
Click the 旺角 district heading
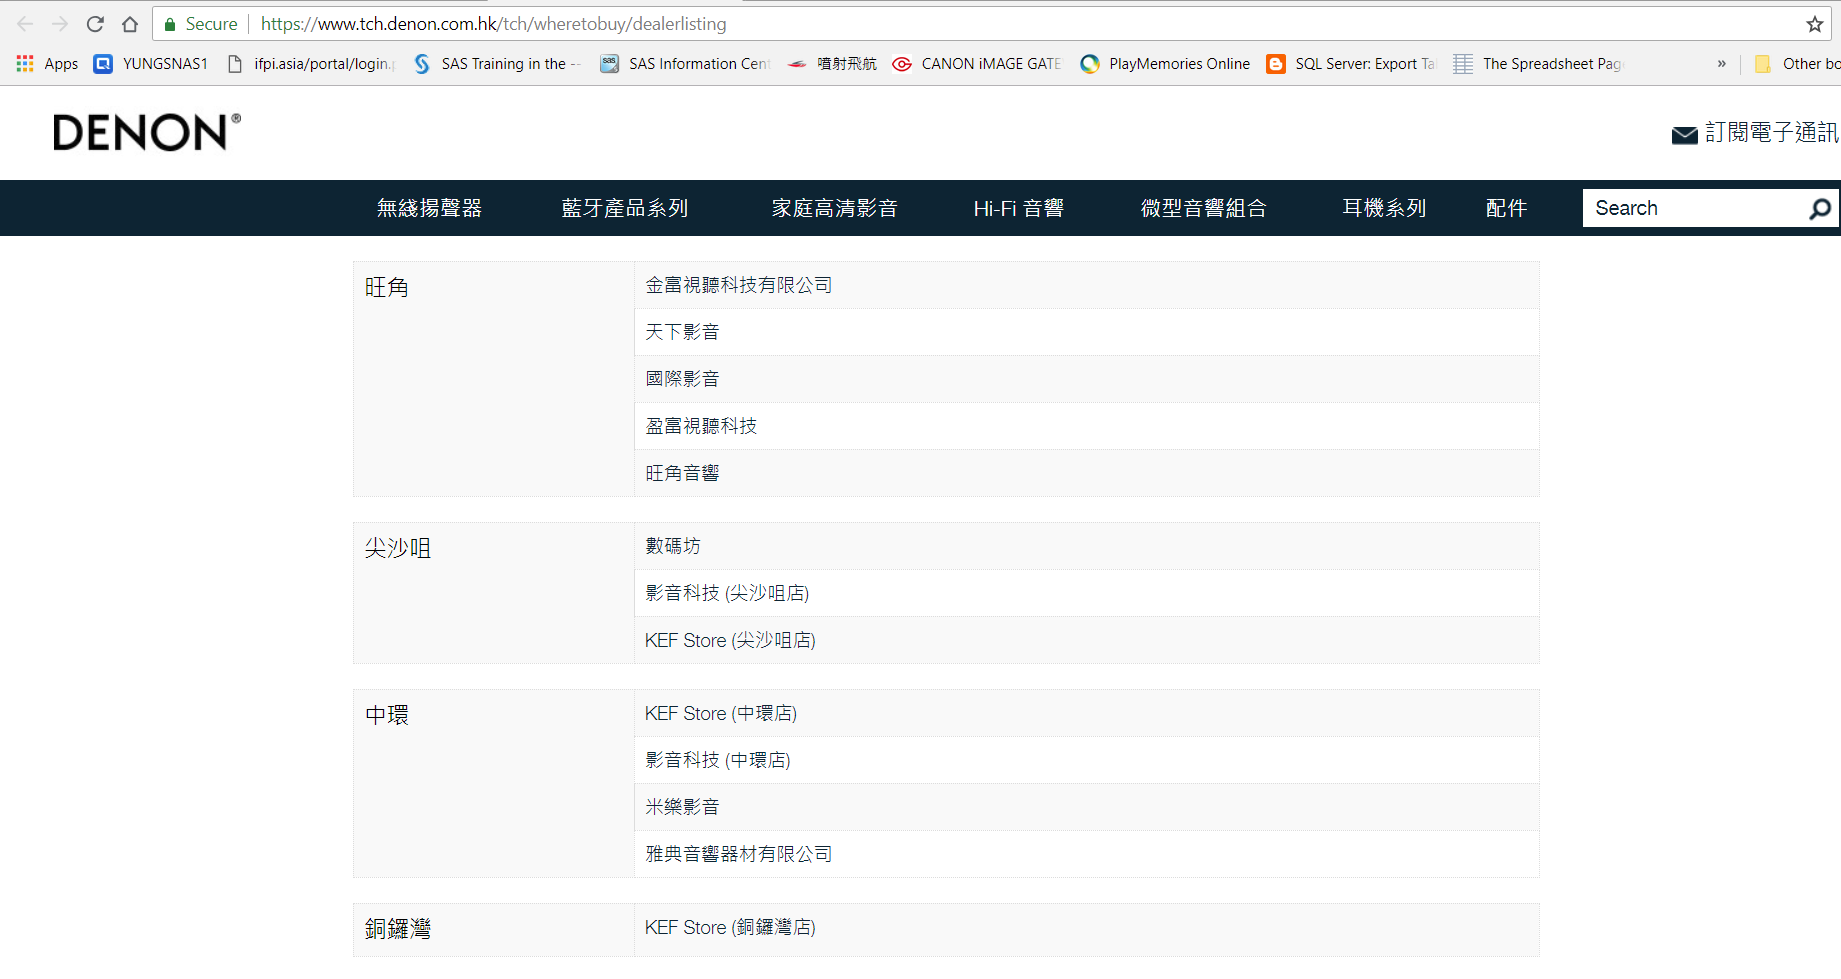[x=387, y=288]
